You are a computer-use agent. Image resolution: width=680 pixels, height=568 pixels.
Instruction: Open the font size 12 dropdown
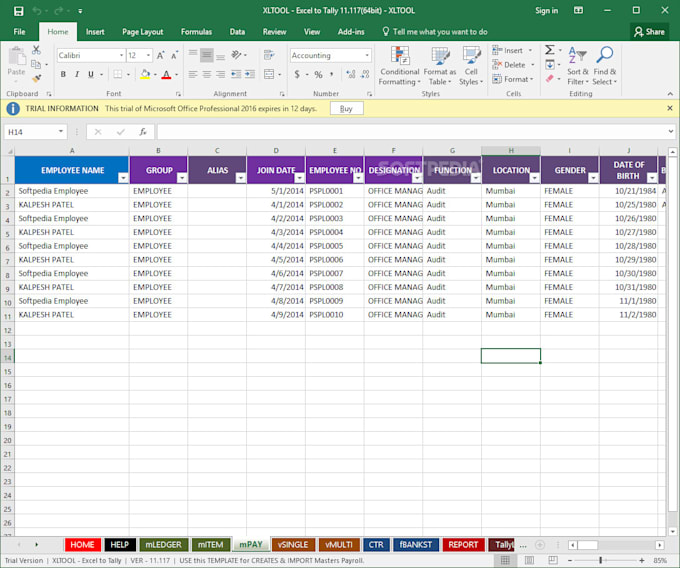tap(148, 55)
